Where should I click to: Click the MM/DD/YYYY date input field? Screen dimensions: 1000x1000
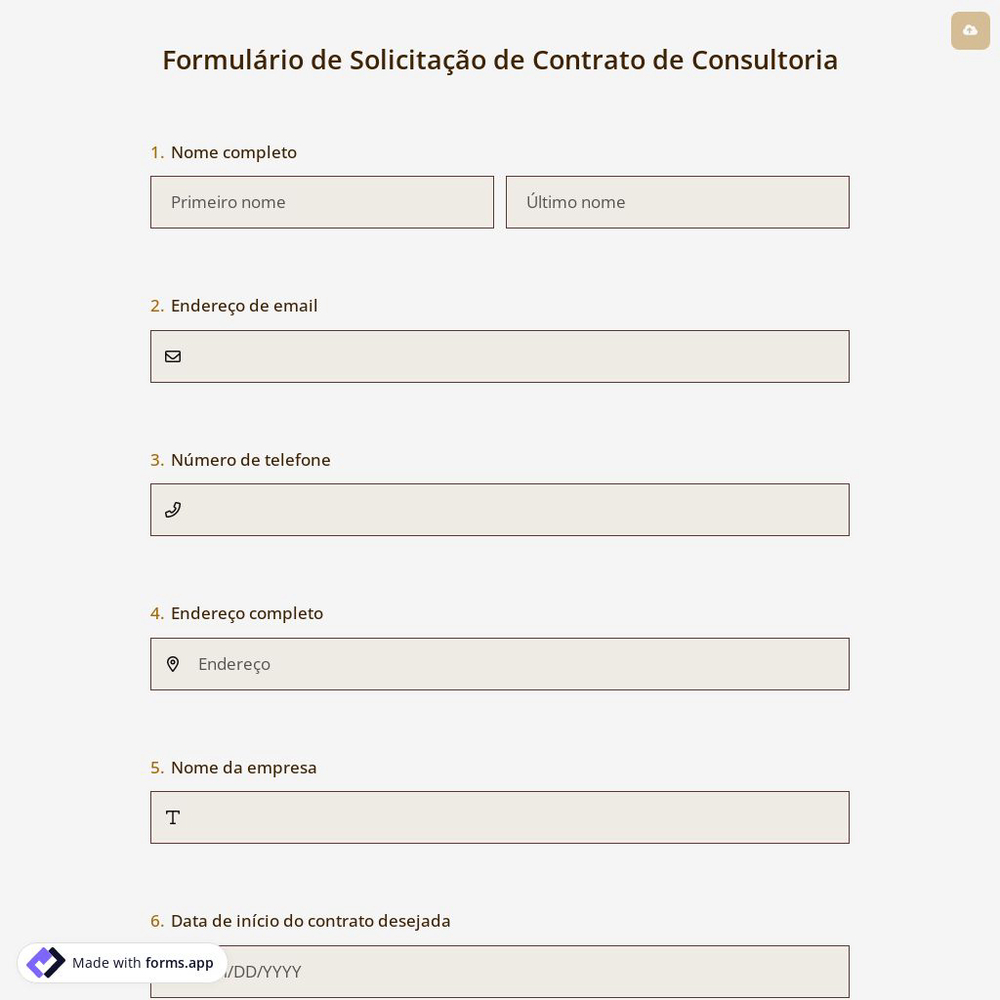pyautogui.click(x=500, y=971)
